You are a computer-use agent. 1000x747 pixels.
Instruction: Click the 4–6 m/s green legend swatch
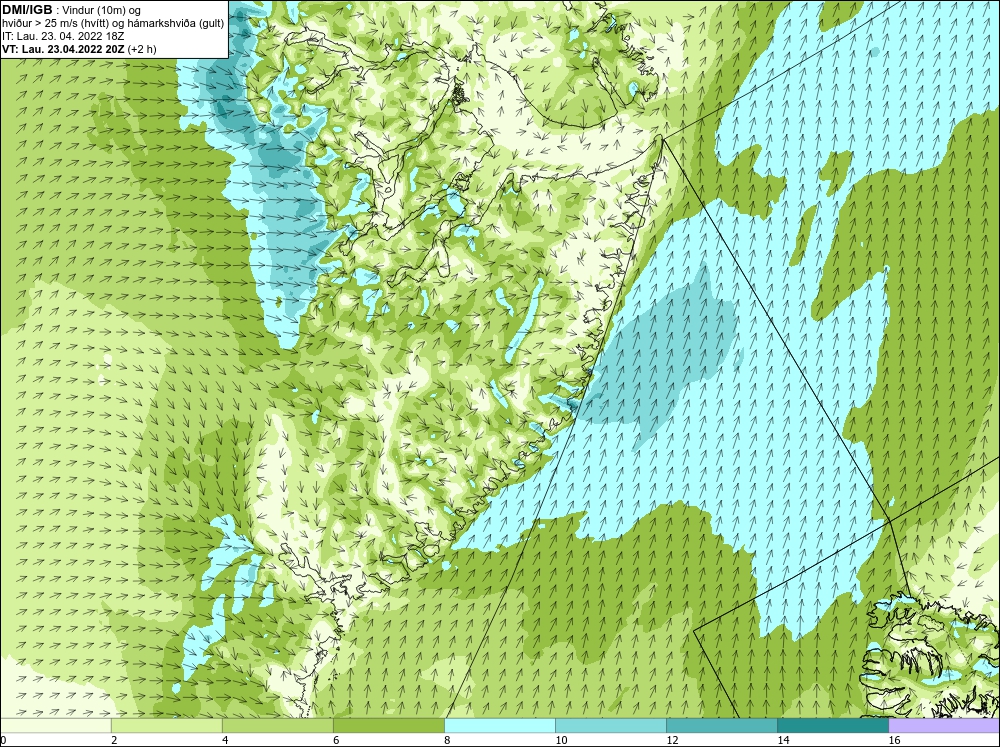[278, 725]
